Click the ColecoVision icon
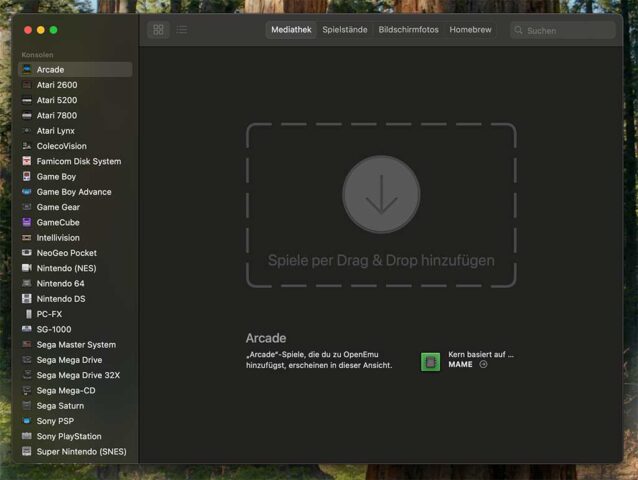This screenshot has width=638, height=480. [27, 146]
